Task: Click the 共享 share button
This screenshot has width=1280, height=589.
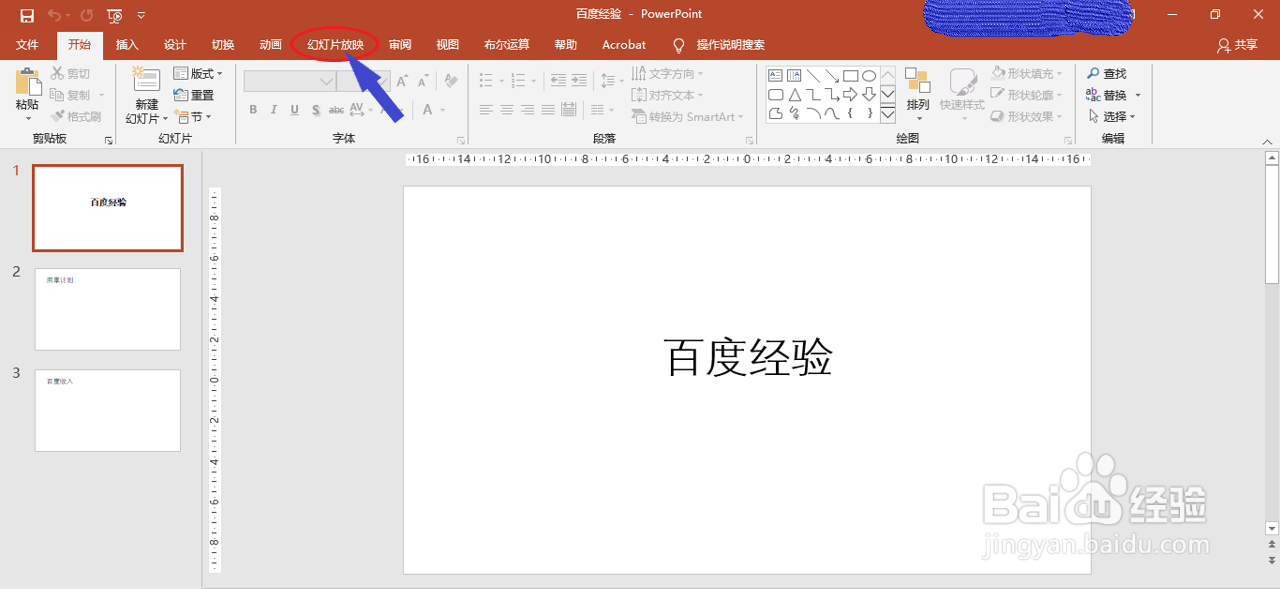Action: click(x=1238, y=45)
